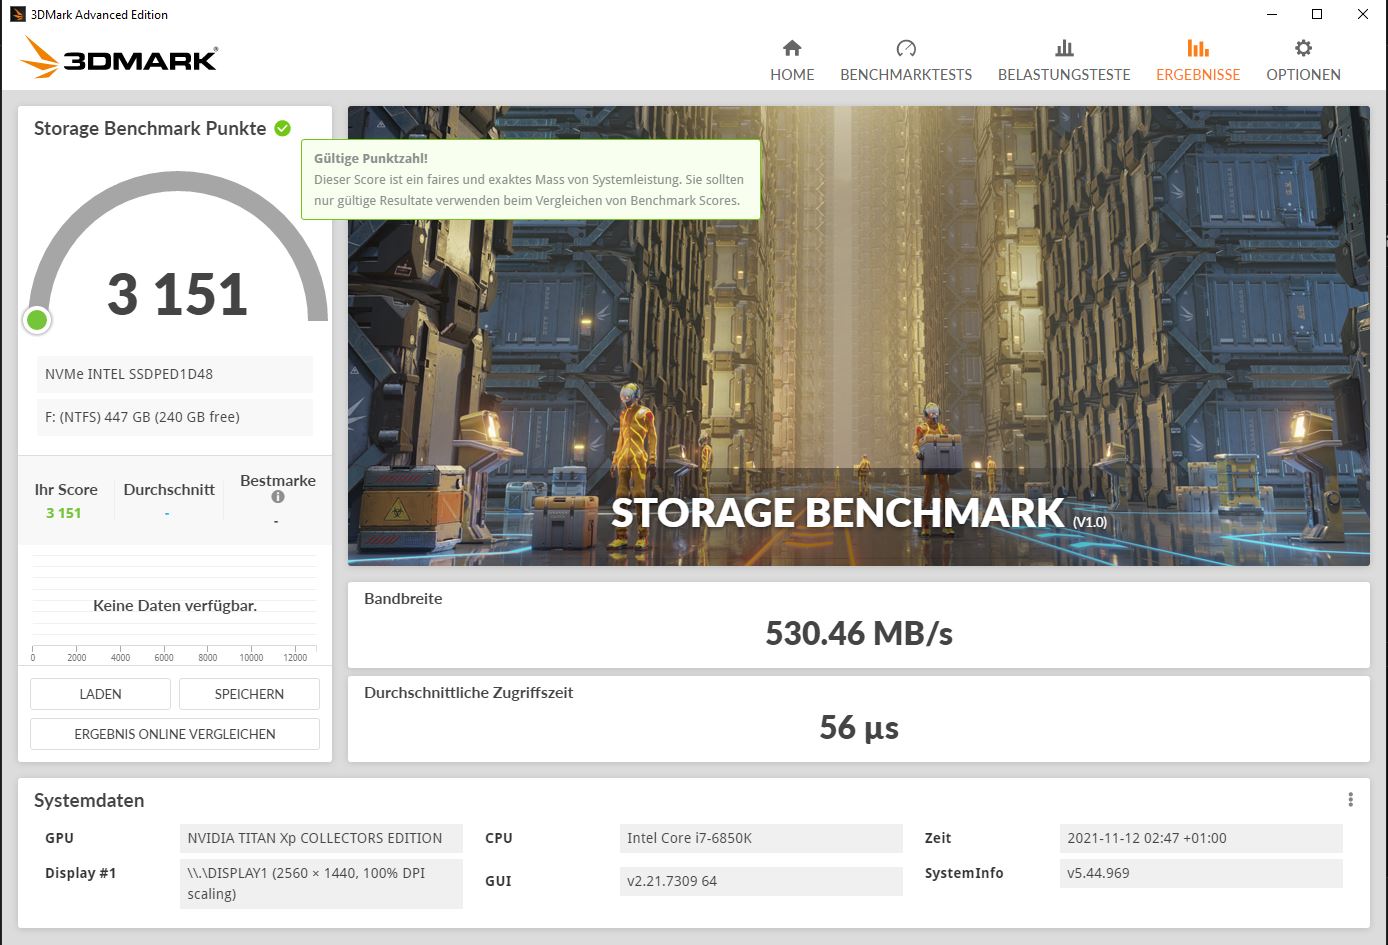
Task: Click 3DMark app icon in title bar
Action: [x=17, y=14]
